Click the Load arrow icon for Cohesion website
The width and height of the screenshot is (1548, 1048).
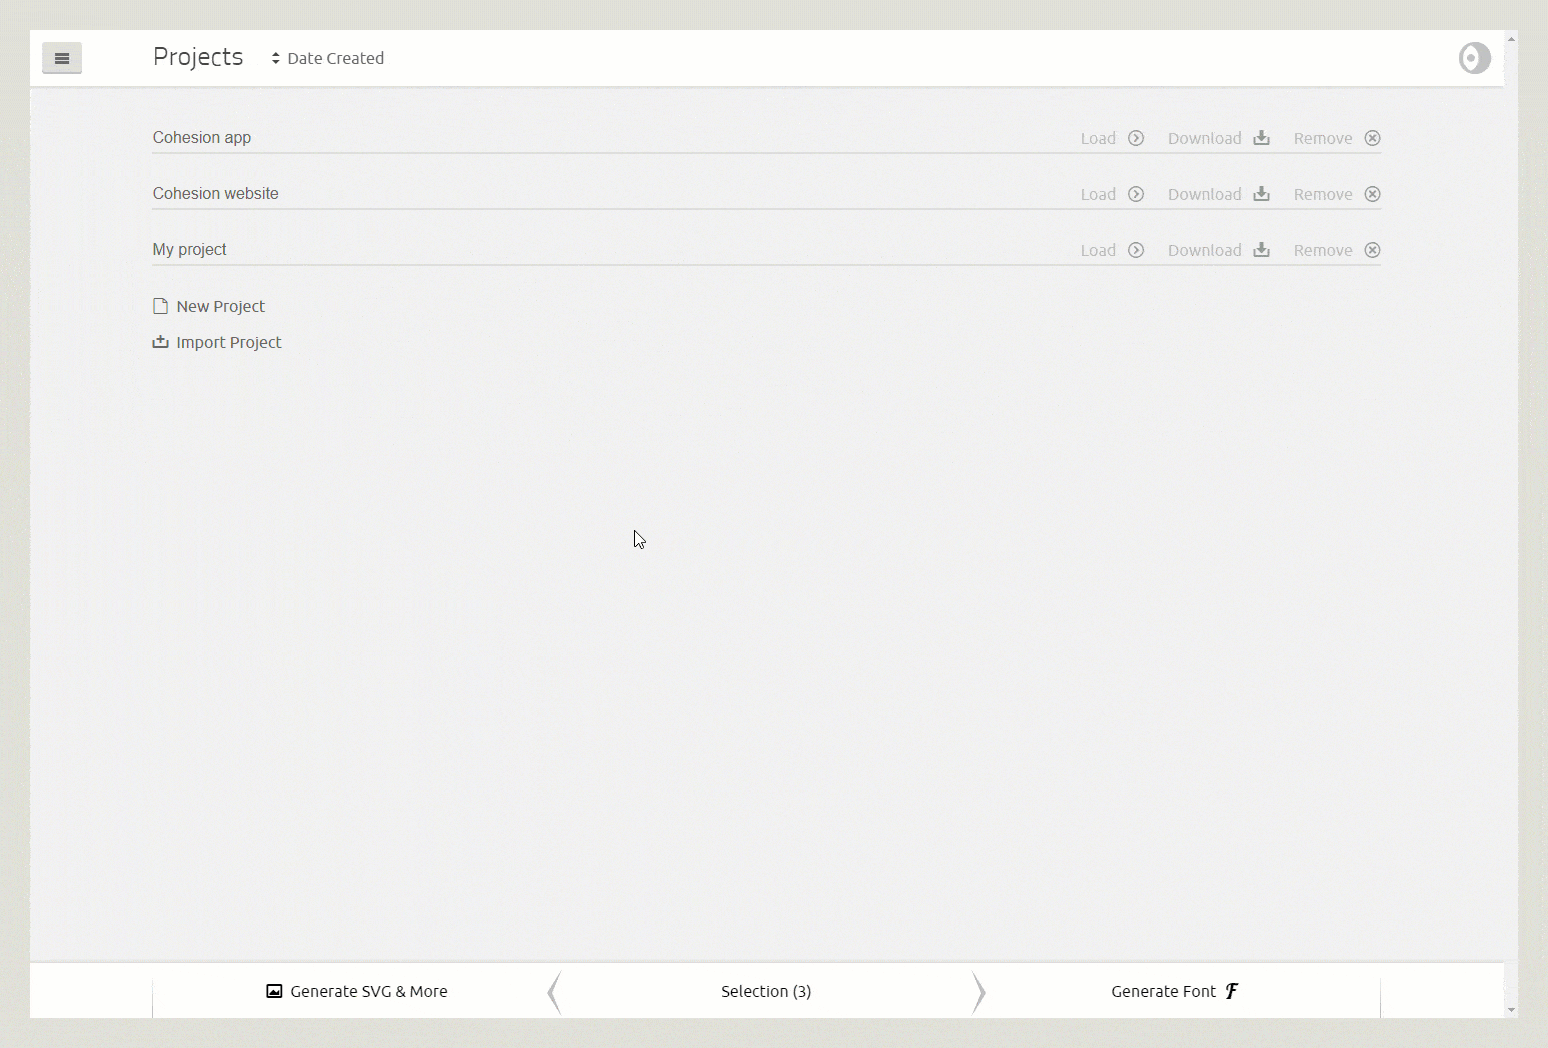click(1136, 194)
